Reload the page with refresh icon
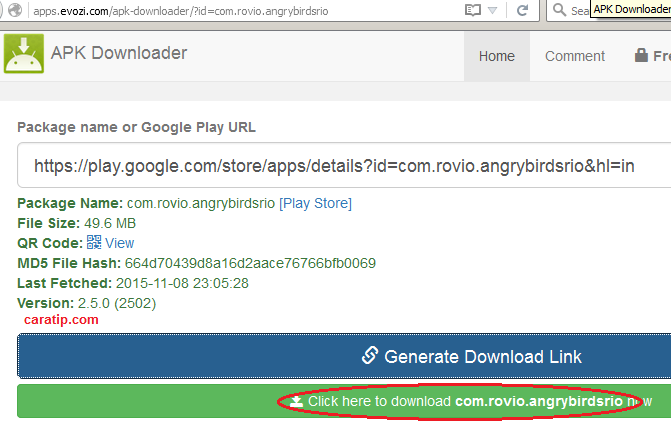Screen dimensions: 671x423 pos(522,10)
